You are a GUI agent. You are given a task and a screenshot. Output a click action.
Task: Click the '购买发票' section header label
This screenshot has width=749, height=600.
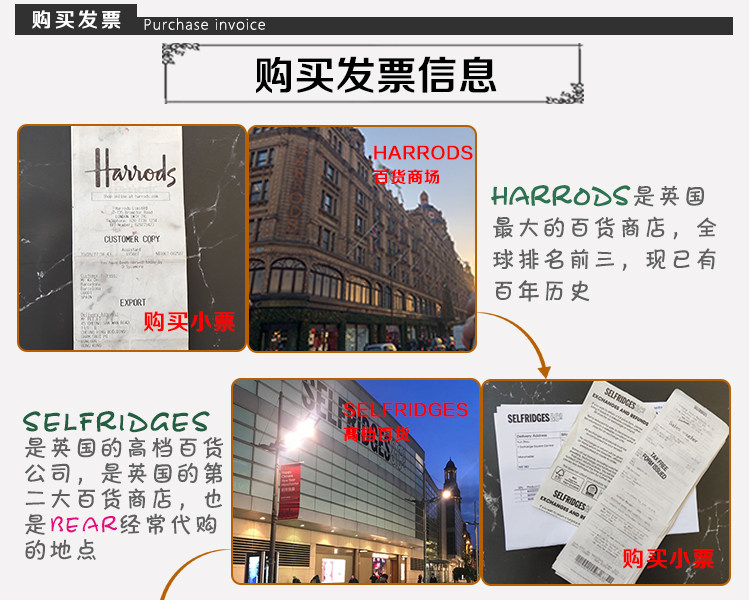(x=76, y=20)
